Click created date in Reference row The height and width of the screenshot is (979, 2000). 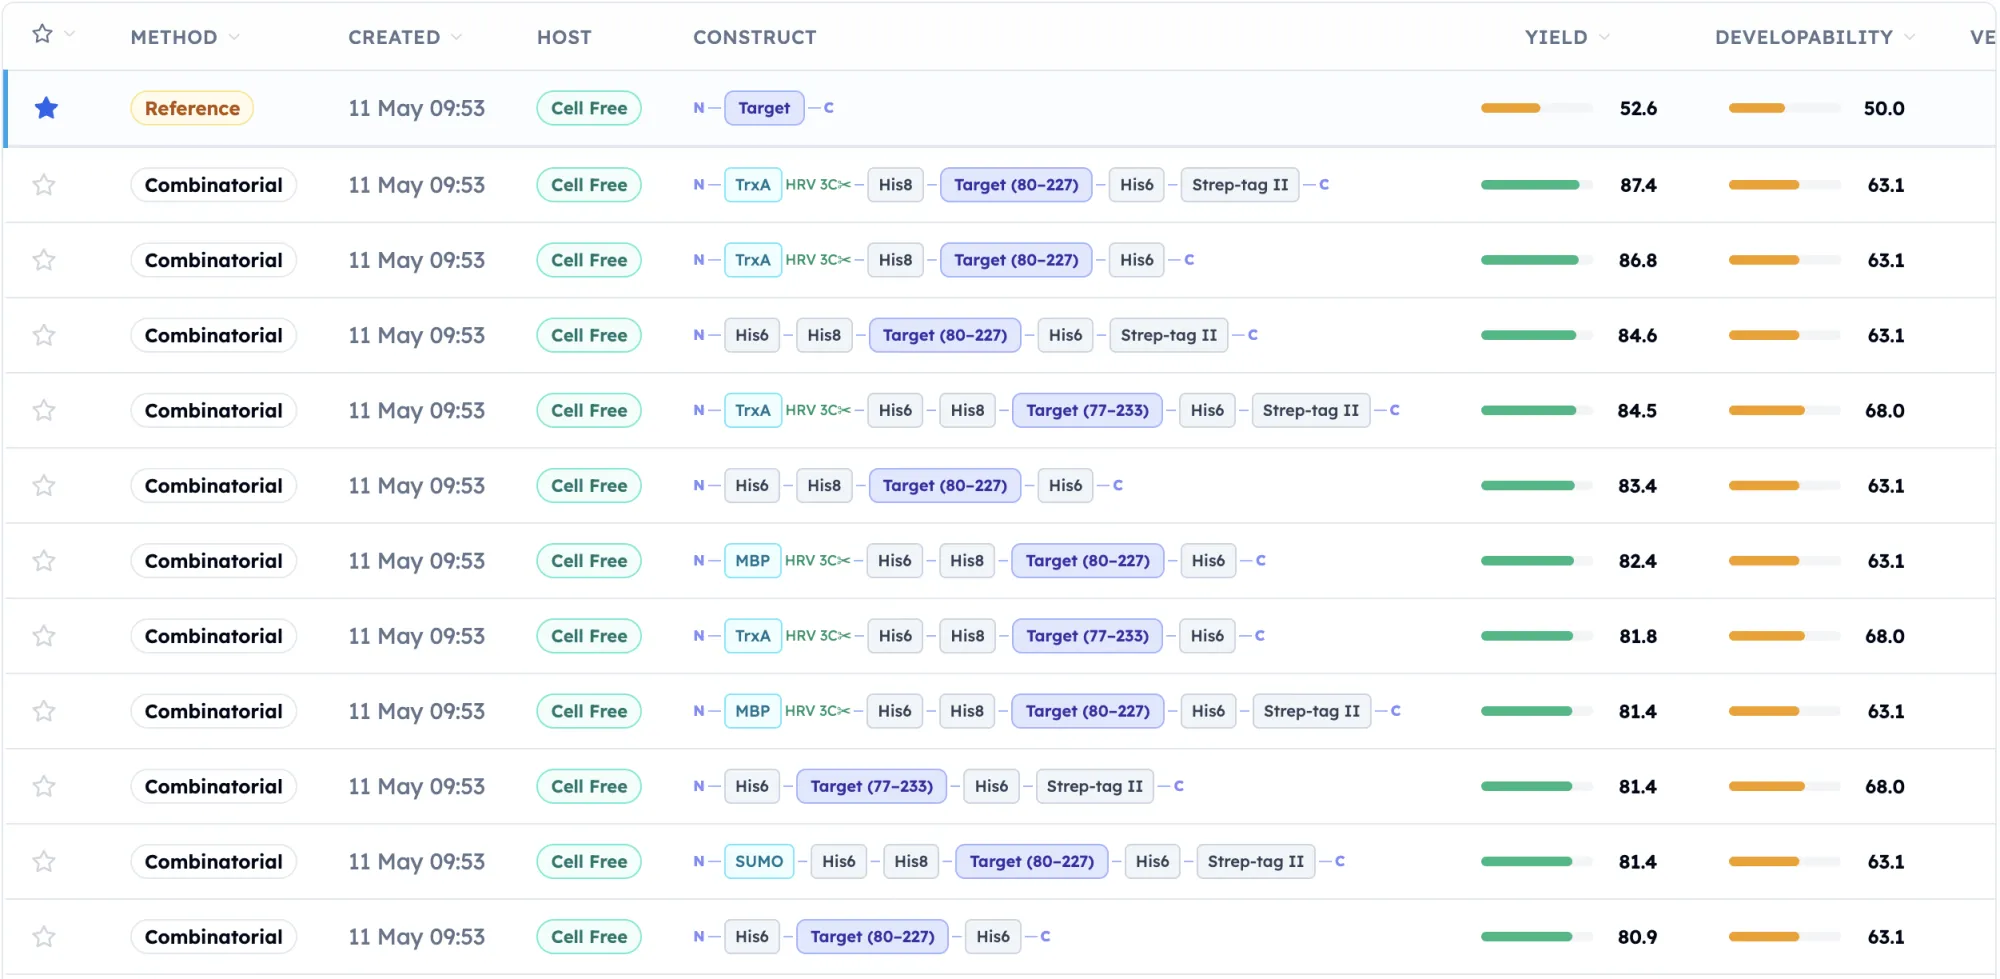(x=416, y=108)
